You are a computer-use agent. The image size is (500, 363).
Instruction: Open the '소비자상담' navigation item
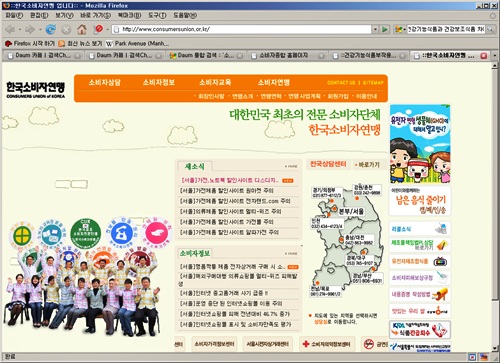(105, 82)
